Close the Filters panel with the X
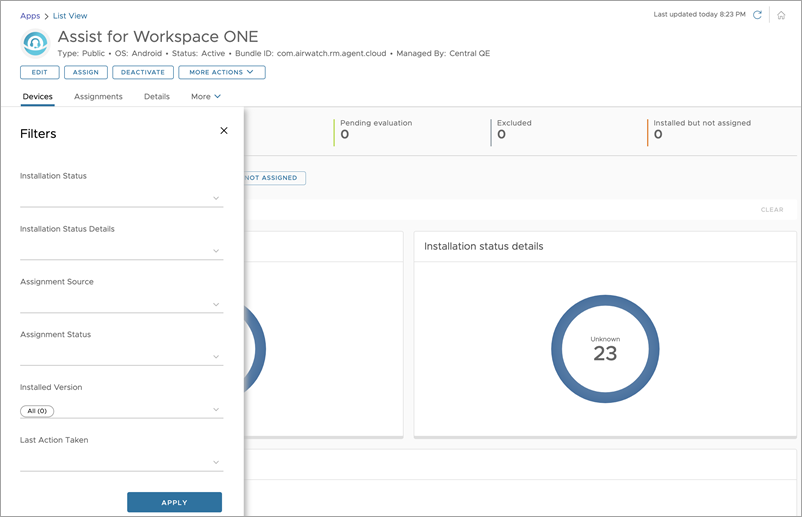The width and height of the screenshot is (802, 517). pyautogui.click(x=224, y=131)
